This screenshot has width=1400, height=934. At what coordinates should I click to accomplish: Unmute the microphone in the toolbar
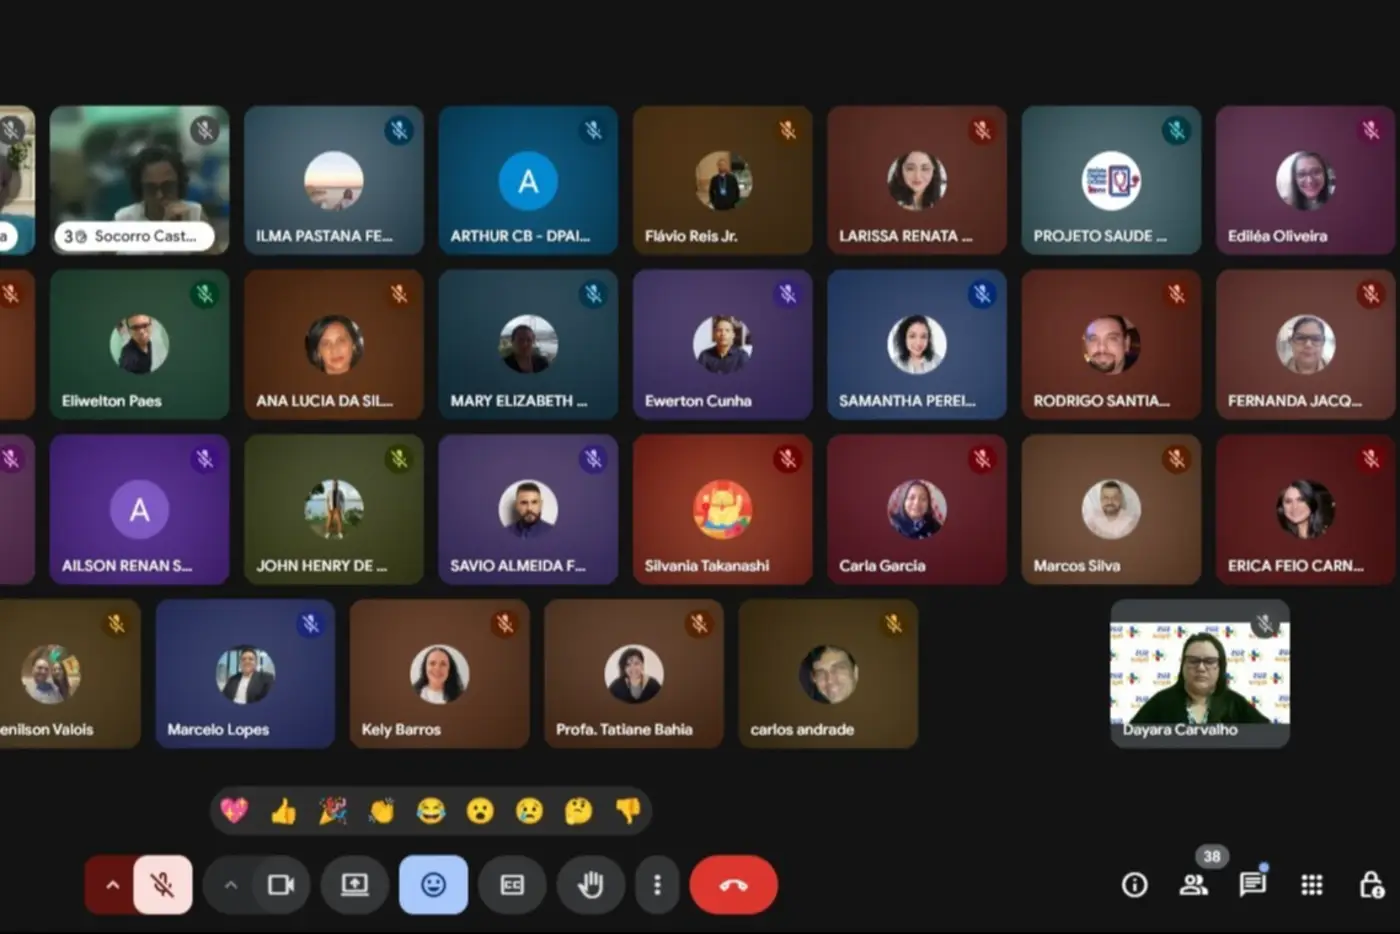click(162, 885)
